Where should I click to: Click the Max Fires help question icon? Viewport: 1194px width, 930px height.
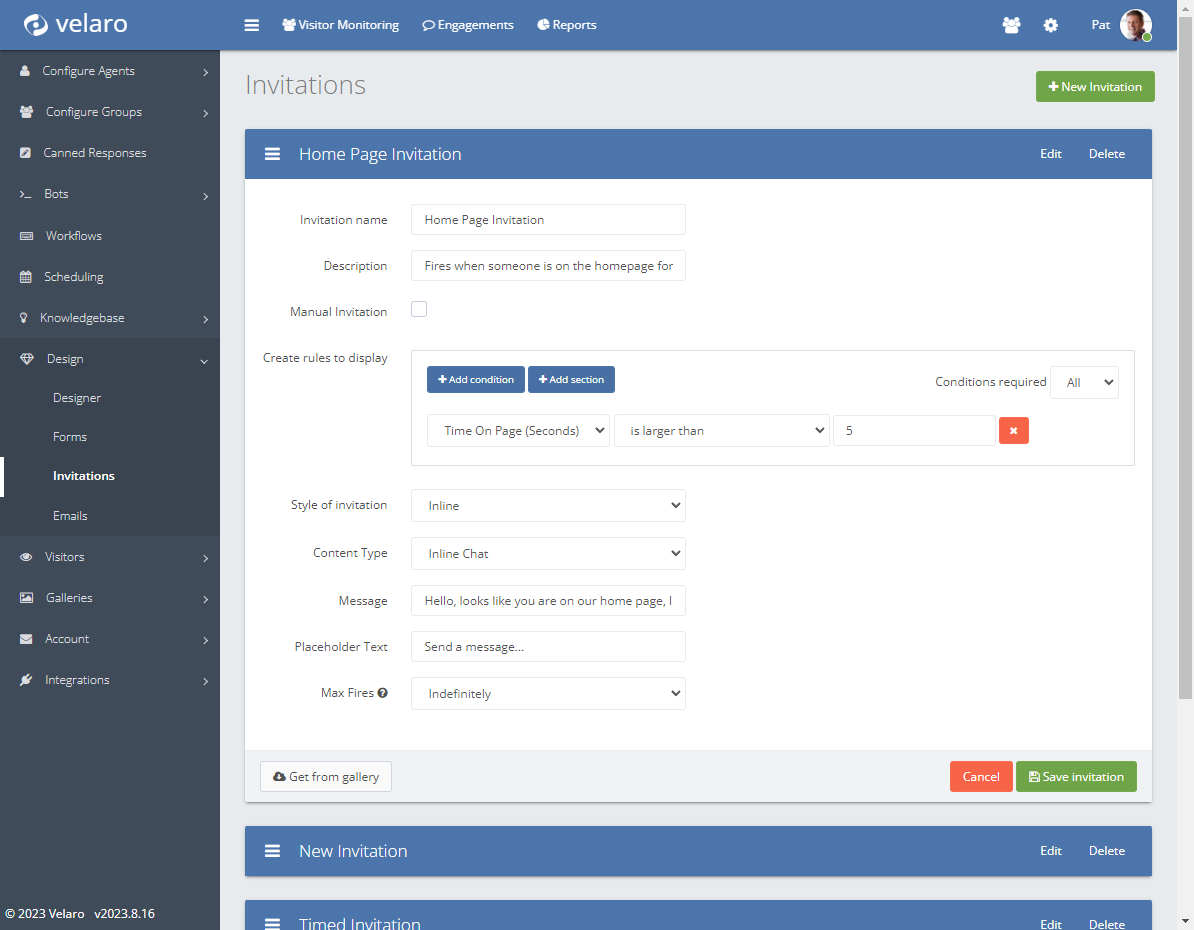[383, 693]
